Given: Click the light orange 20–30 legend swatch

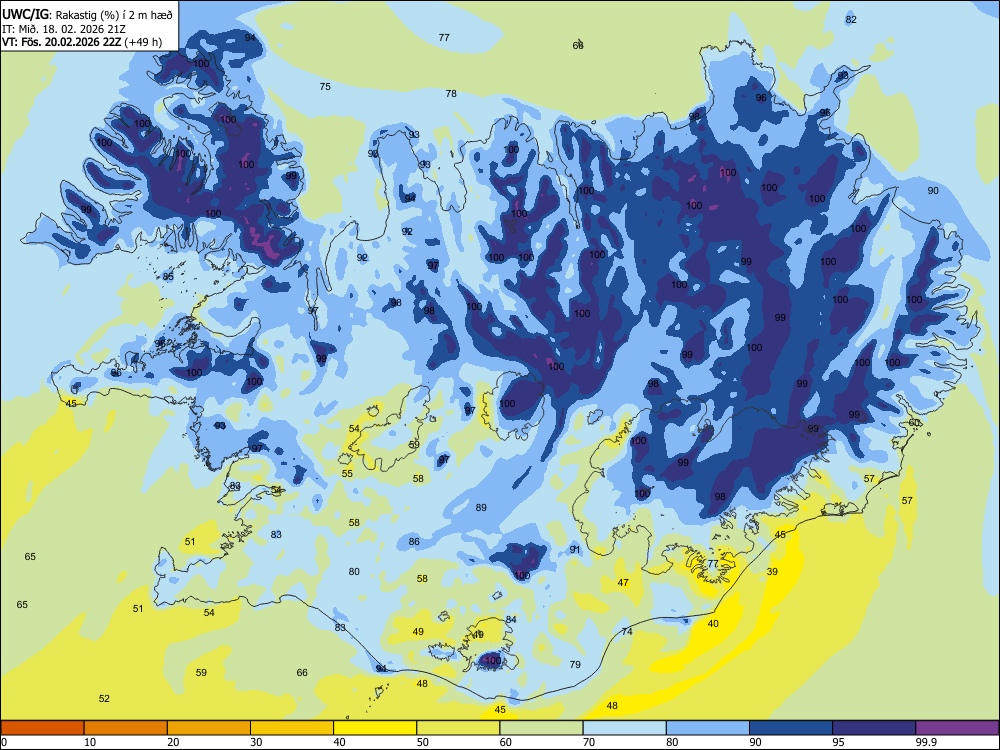Looking at the screenshot, I should 209,728.
